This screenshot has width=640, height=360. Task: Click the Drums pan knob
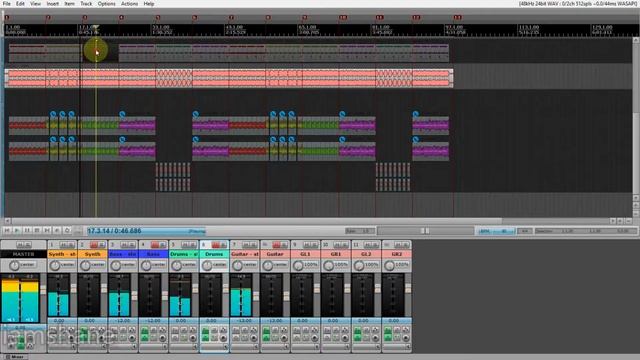click(207, 266)
